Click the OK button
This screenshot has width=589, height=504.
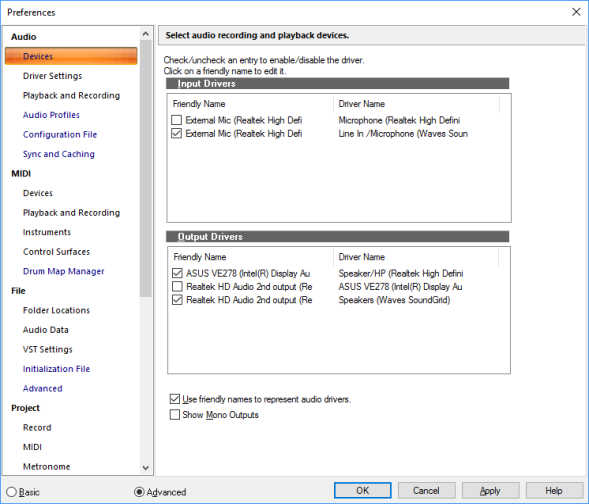pyautogui.click(x=362, y=490)
